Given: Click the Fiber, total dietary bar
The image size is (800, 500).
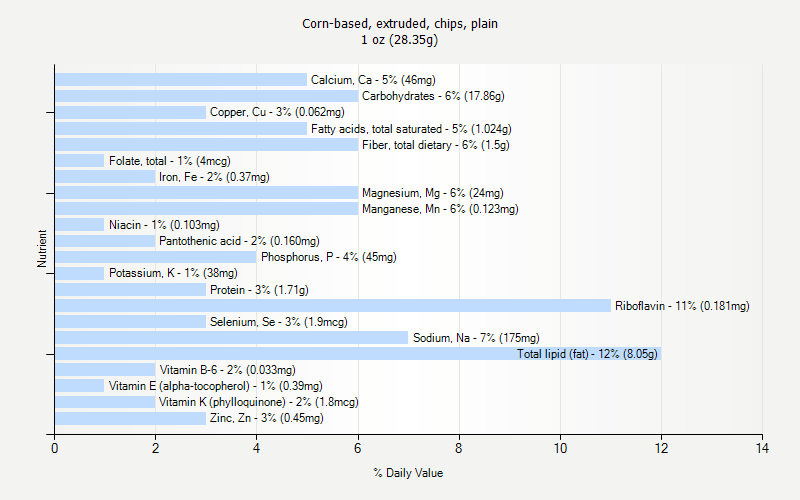Looking at the screenshot, I should 206,145.
